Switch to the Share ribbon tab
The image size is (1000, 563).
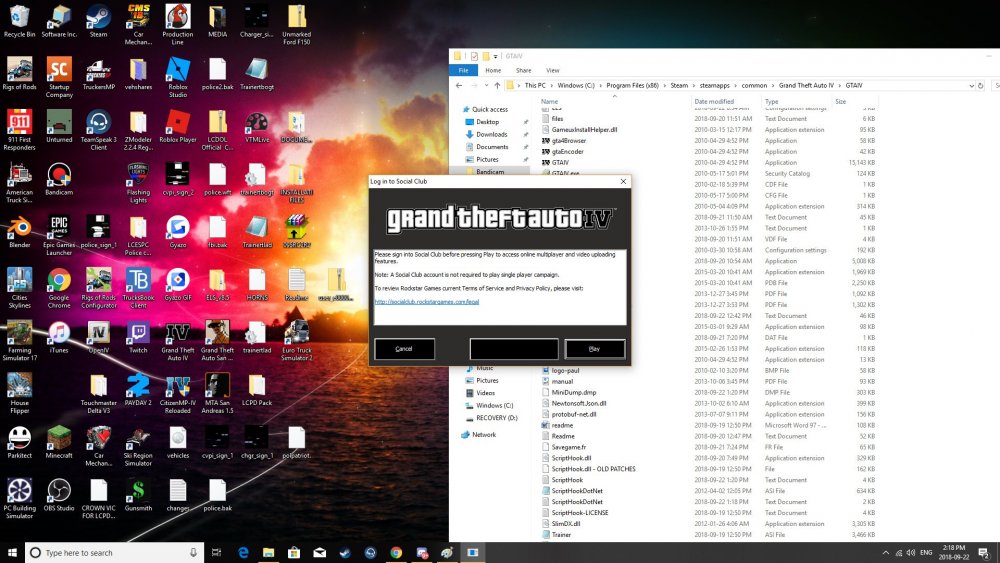pyautogui.click(x=524, y=70)
